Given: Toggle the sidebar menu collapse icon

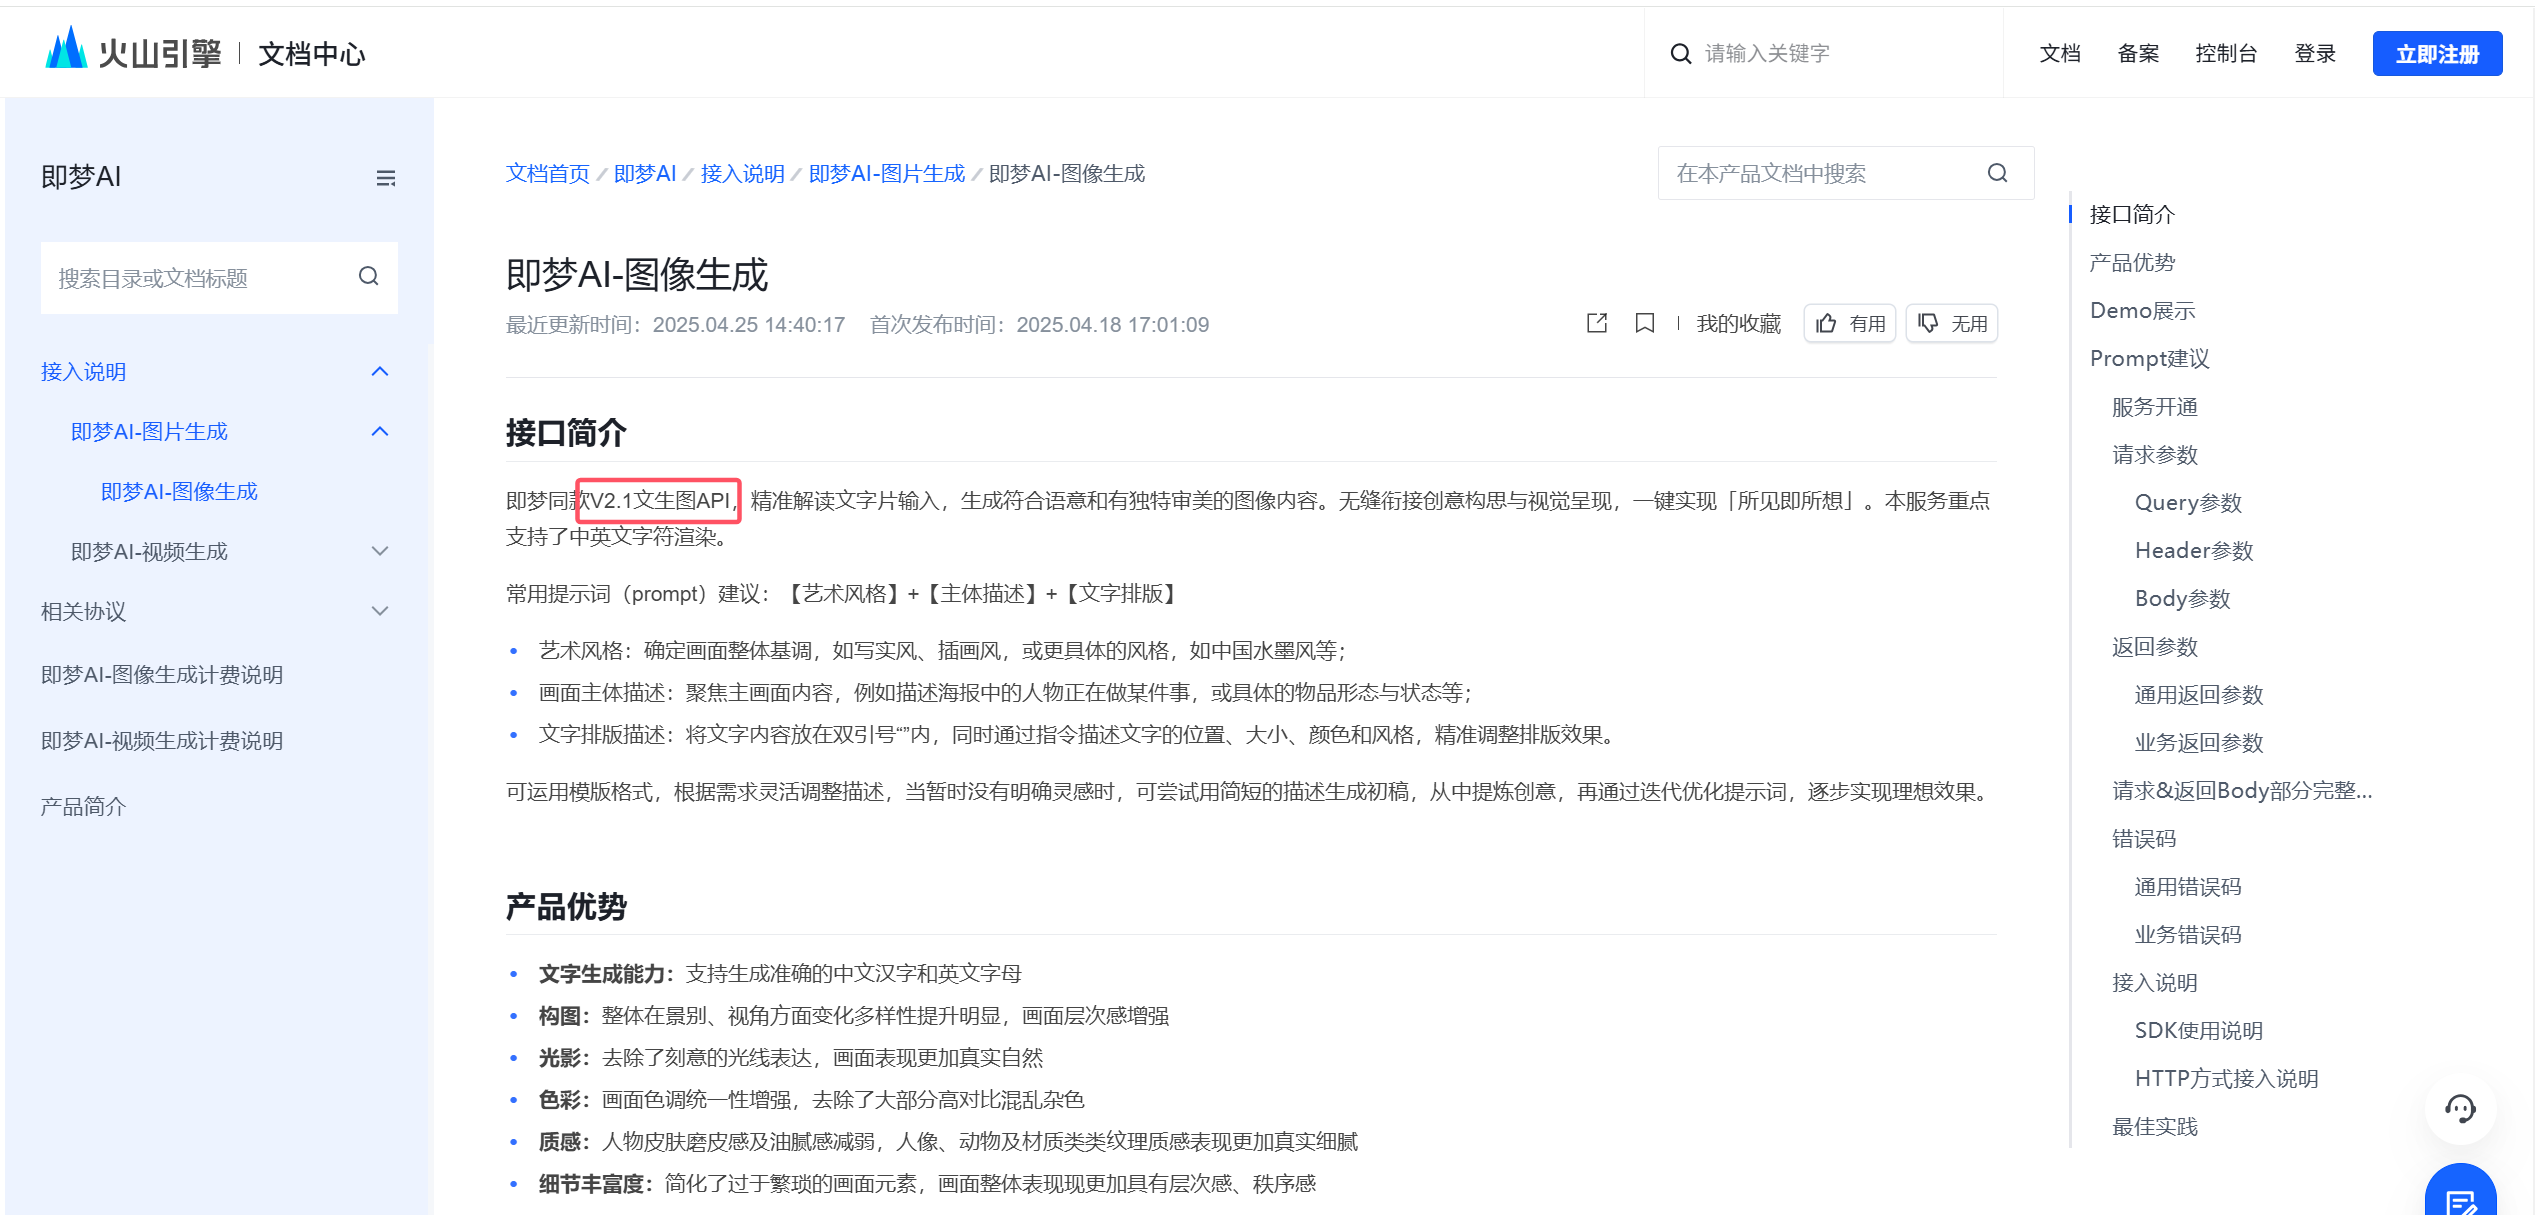Looking at the screenshot, I should pos(385,178).
